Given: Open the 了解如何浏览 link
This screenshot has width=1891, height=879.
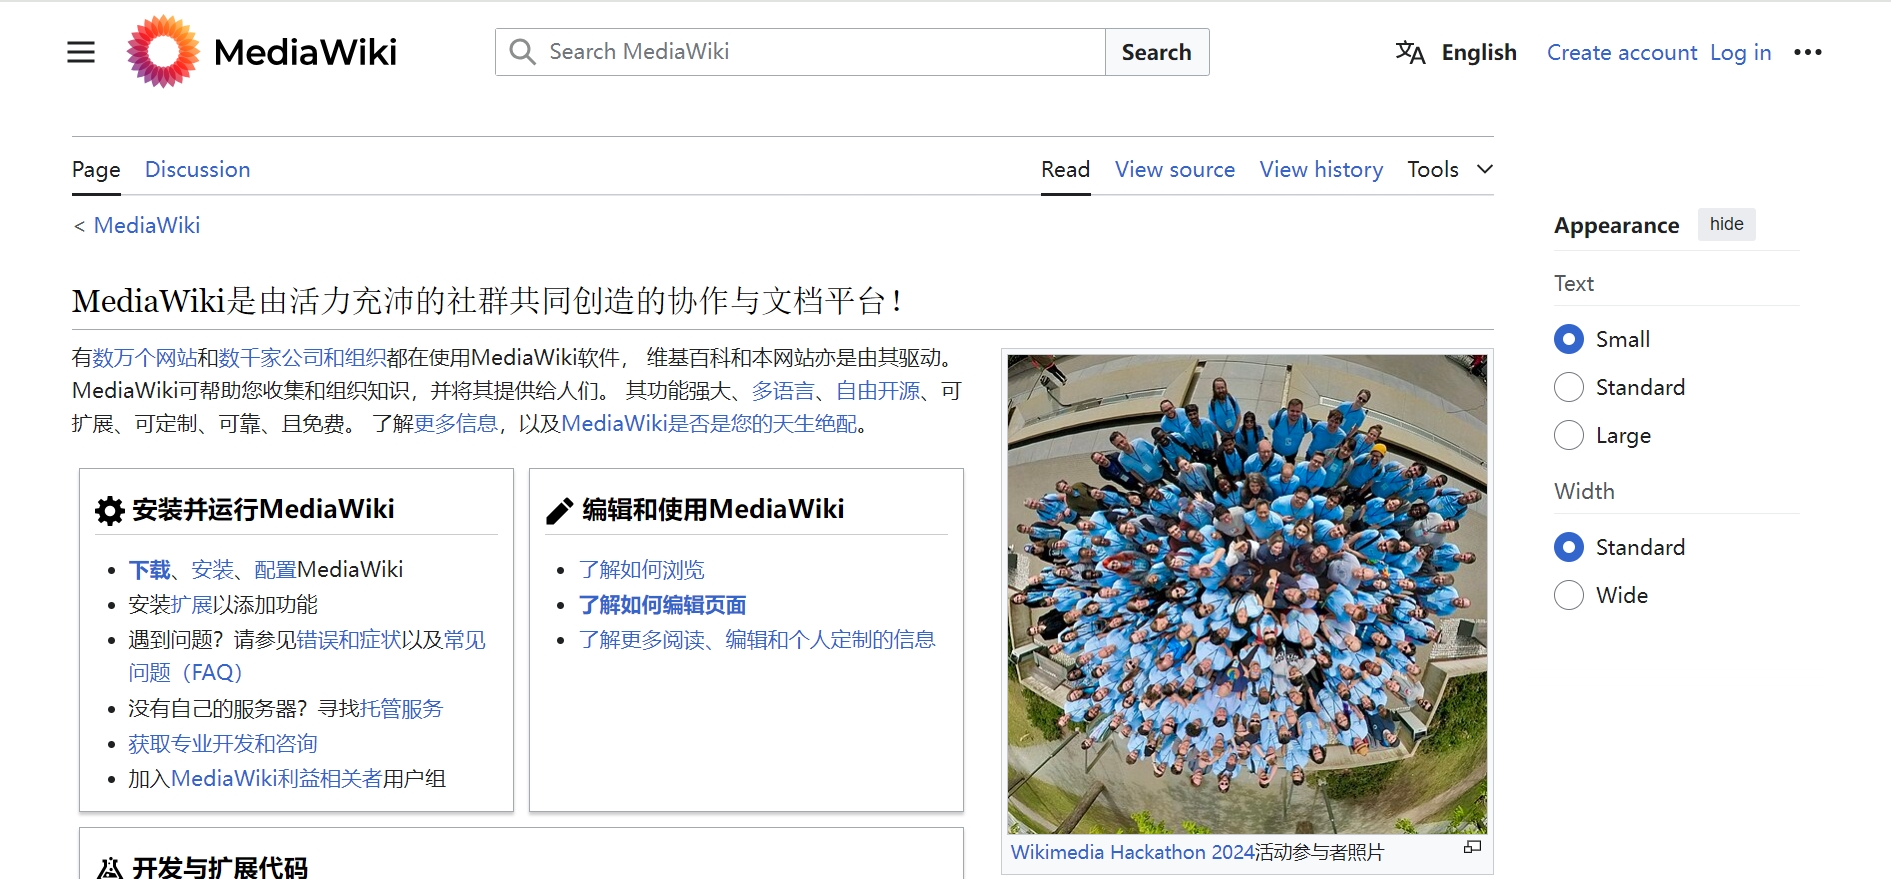Looking at the screenshot, I should (x=642, y=570).
